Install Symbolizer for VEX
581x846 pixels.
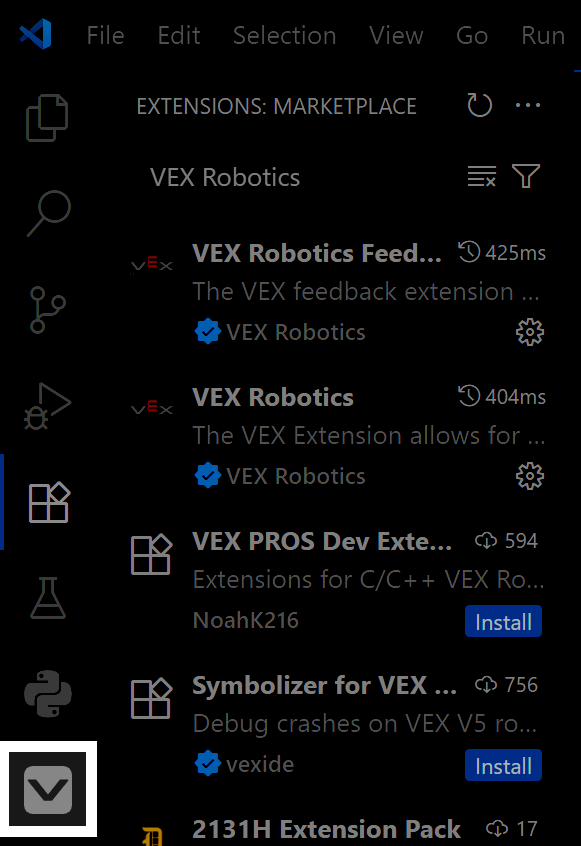click(x=503, y=765)
